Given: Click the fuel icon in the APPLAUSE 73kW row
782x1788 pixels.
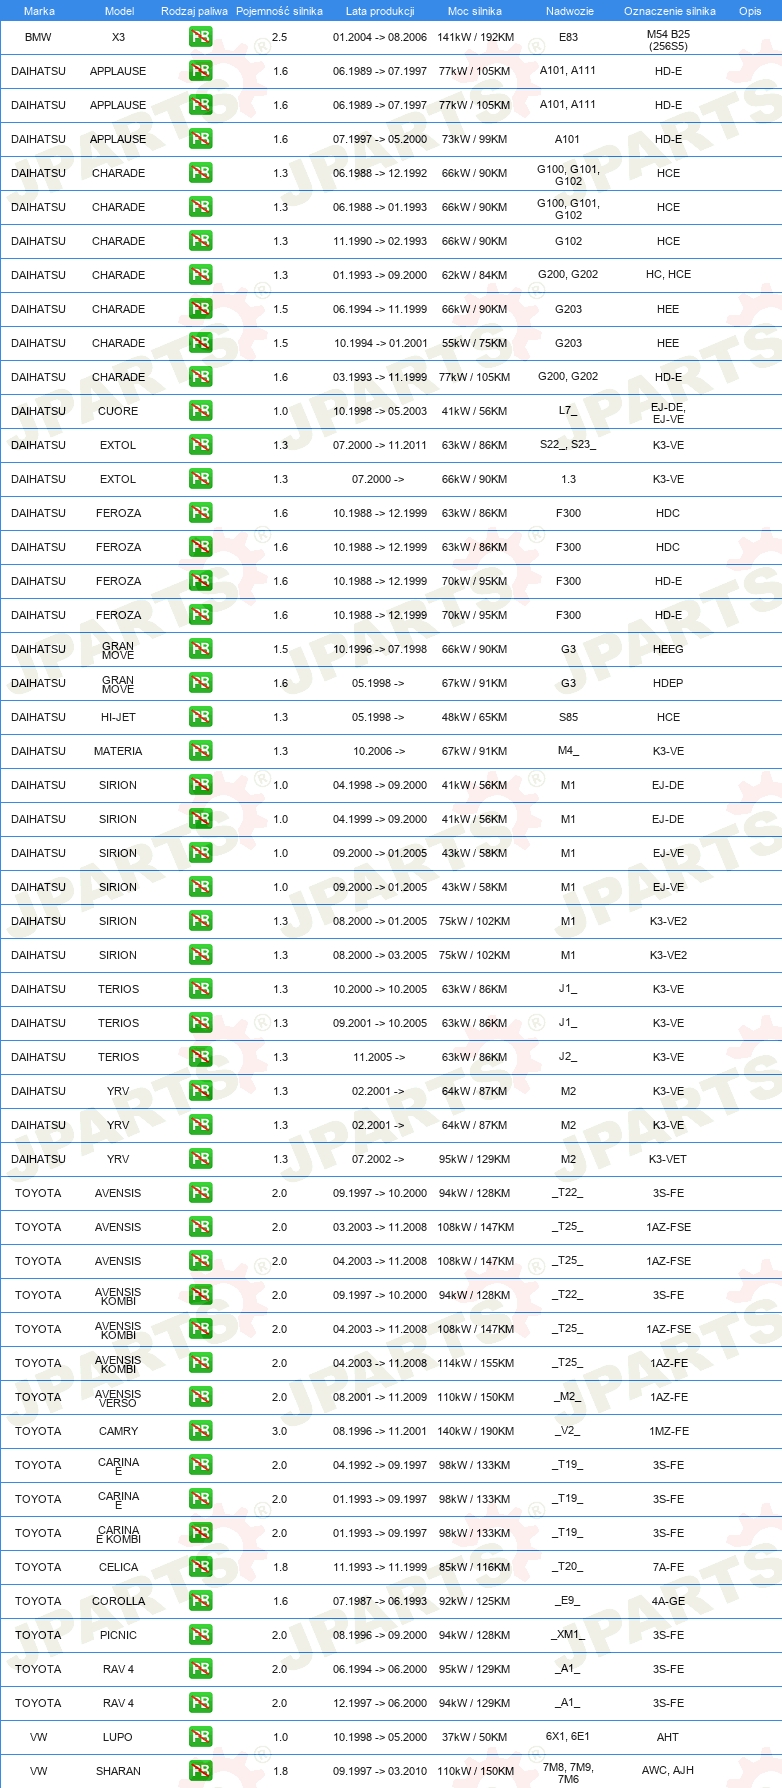Looking at the screenshot, I should click(x=200, y=139).
